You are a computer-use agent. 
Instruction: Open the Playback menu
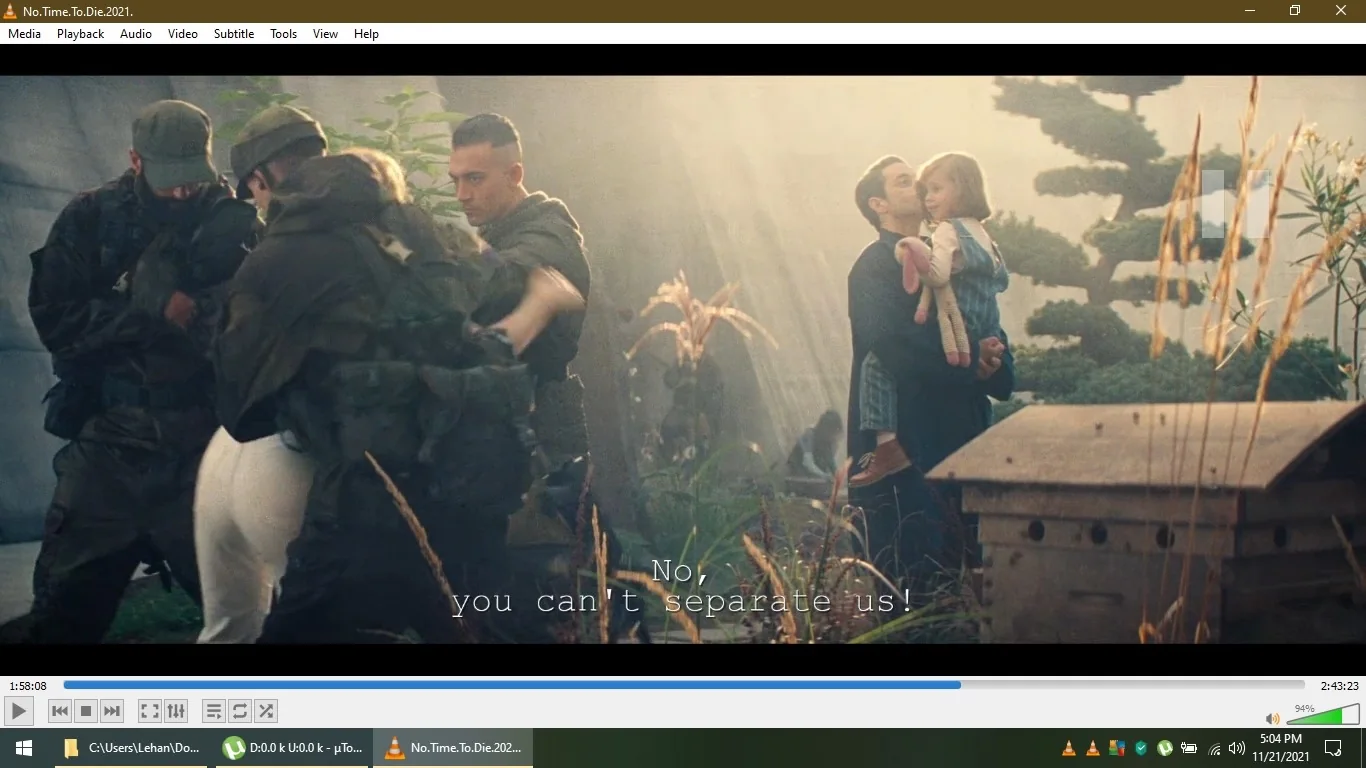click(80, 34)
